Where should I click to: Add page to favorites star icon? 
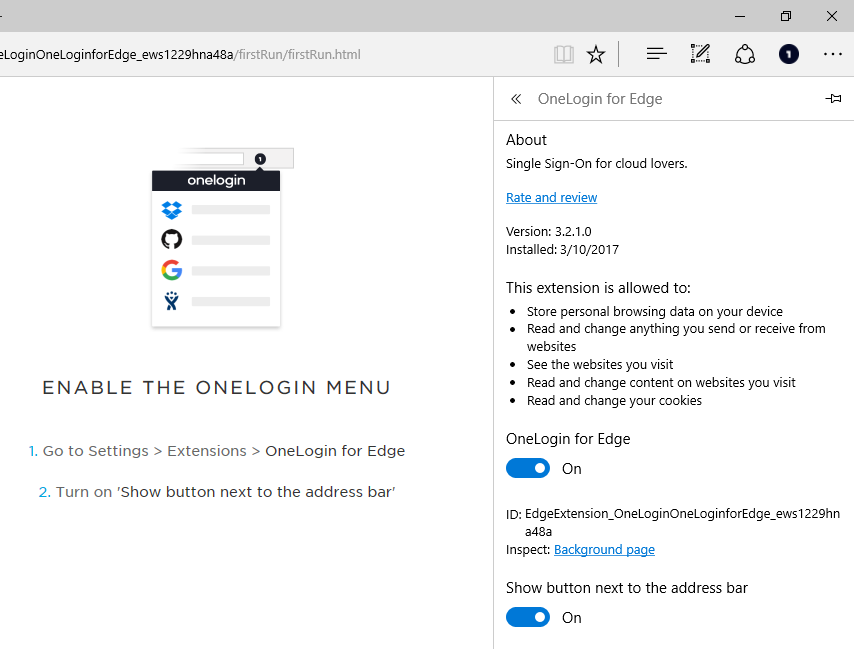(x=596, y=54)
